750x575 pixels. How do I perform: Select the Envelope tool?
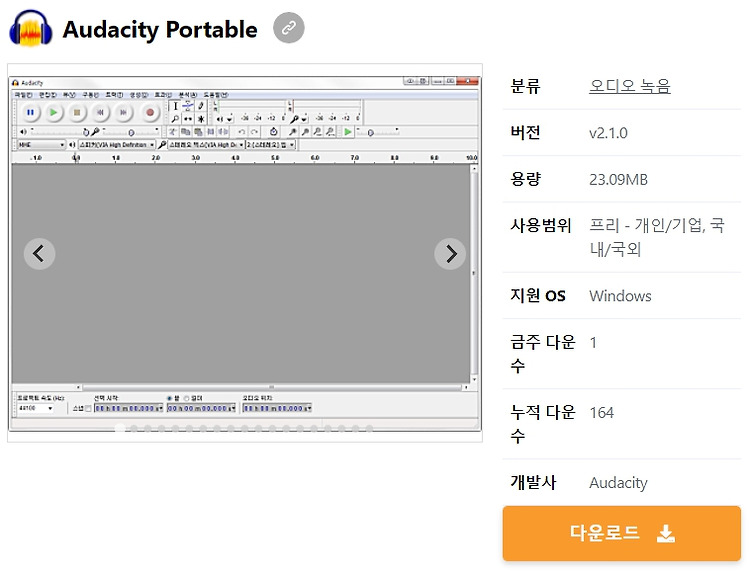click(x=188, y=106)
